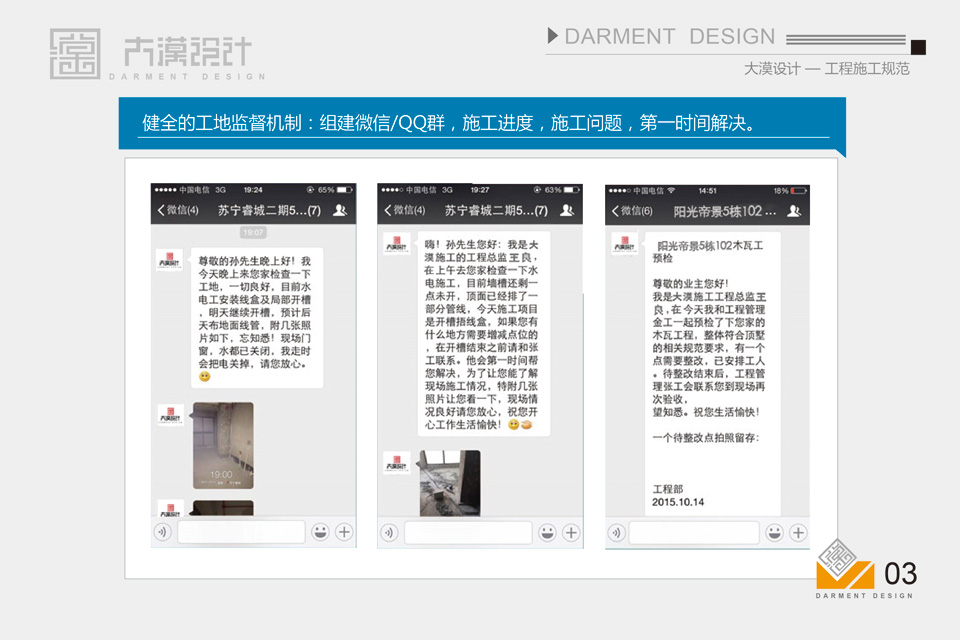
Task: Tap back arrow 微信(4) in 19:24 chat
Action: point(178,210)
